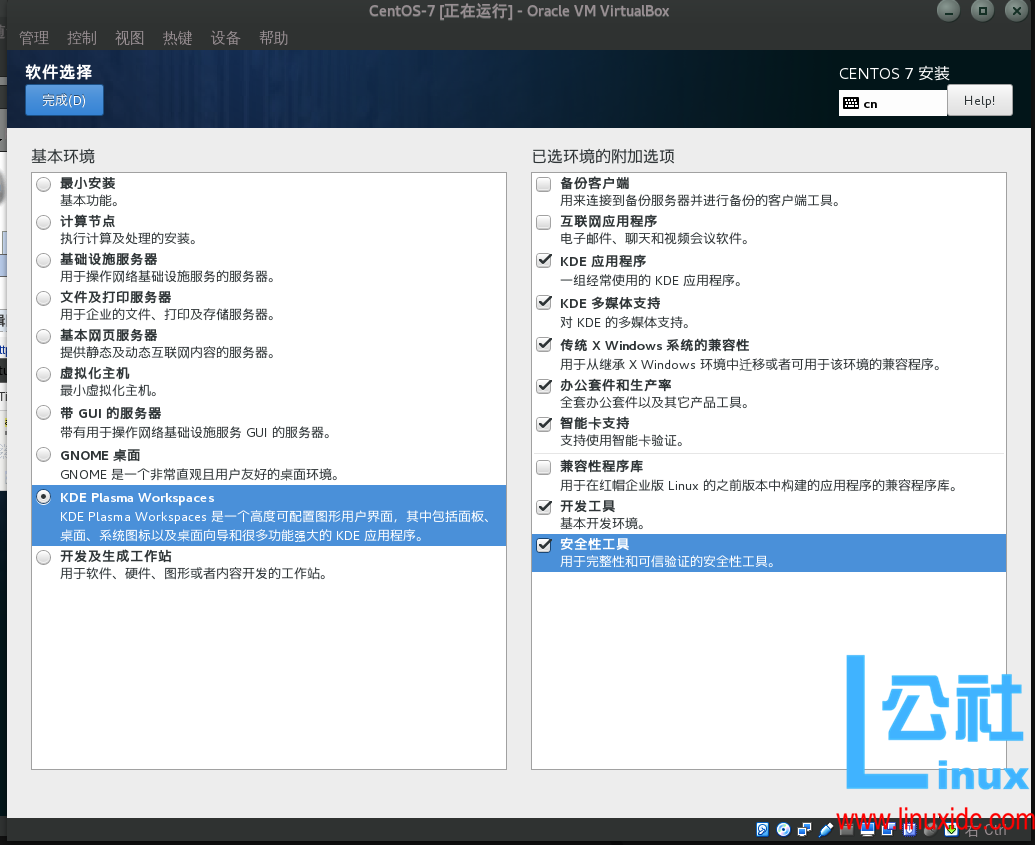Click the 已选环境的附加选项 heading
This screenshot has width=1035, height=845.
(x=603, y=156)
